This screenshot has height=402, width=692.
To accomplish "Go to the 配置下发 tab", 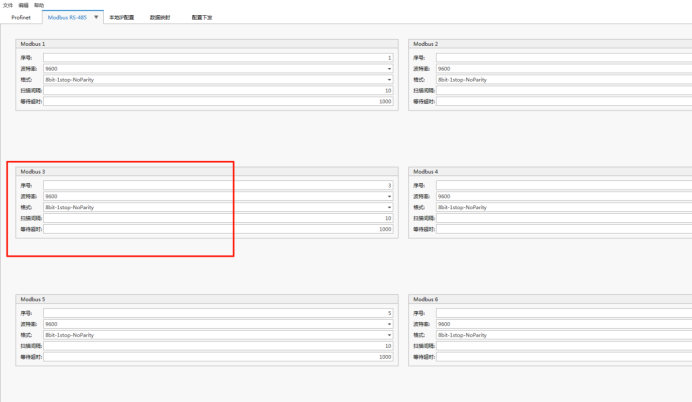I will [202, 17].
